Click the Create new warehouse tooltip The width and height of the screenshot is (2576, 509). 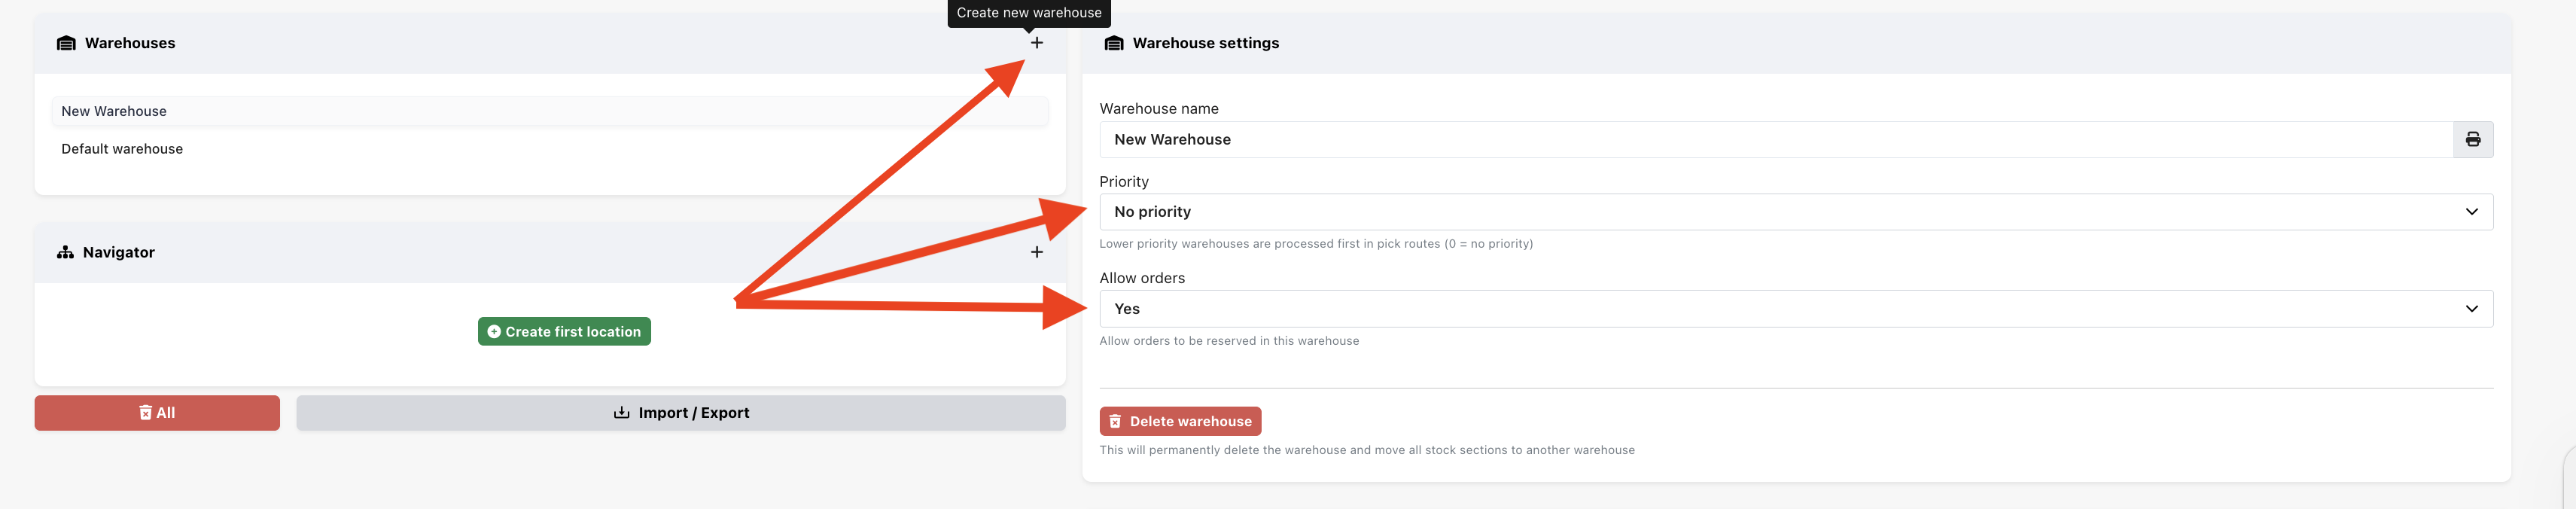click(1028, 13)
